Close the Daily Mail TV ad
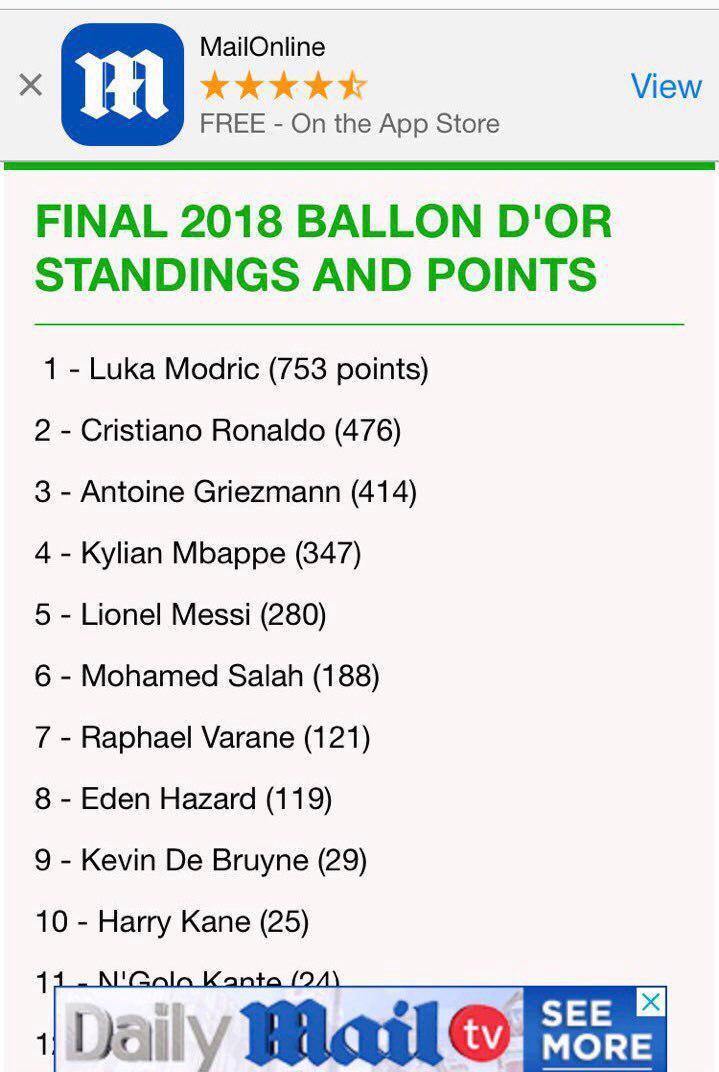The height and width of the screenshot is (1072, 719). tap(651, 1002)
